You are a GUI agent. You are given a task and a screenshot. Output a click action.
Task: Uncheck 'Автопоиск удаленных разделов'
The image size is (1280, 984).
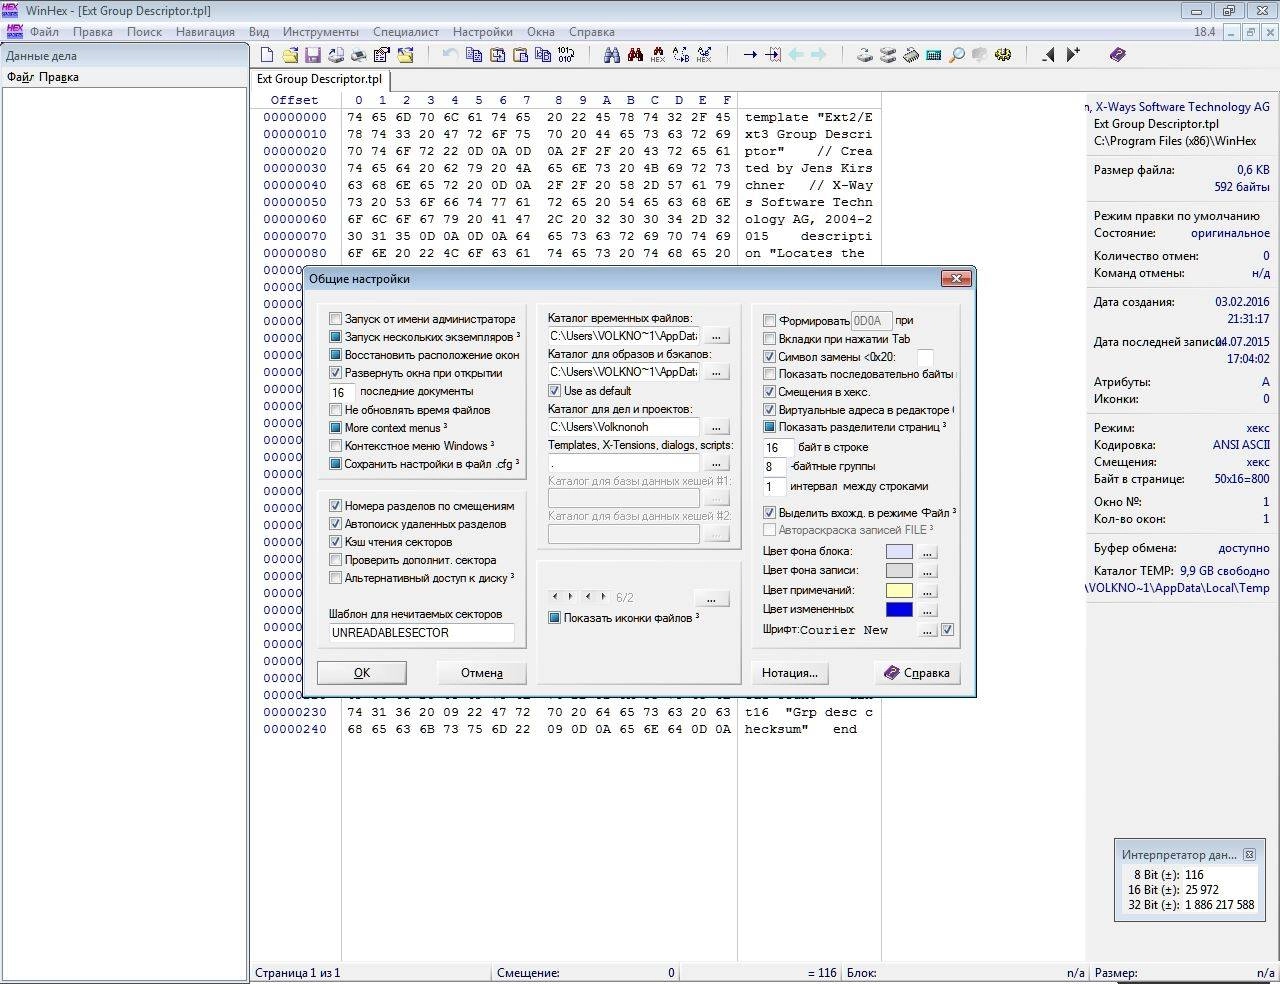tap(336, 524)
